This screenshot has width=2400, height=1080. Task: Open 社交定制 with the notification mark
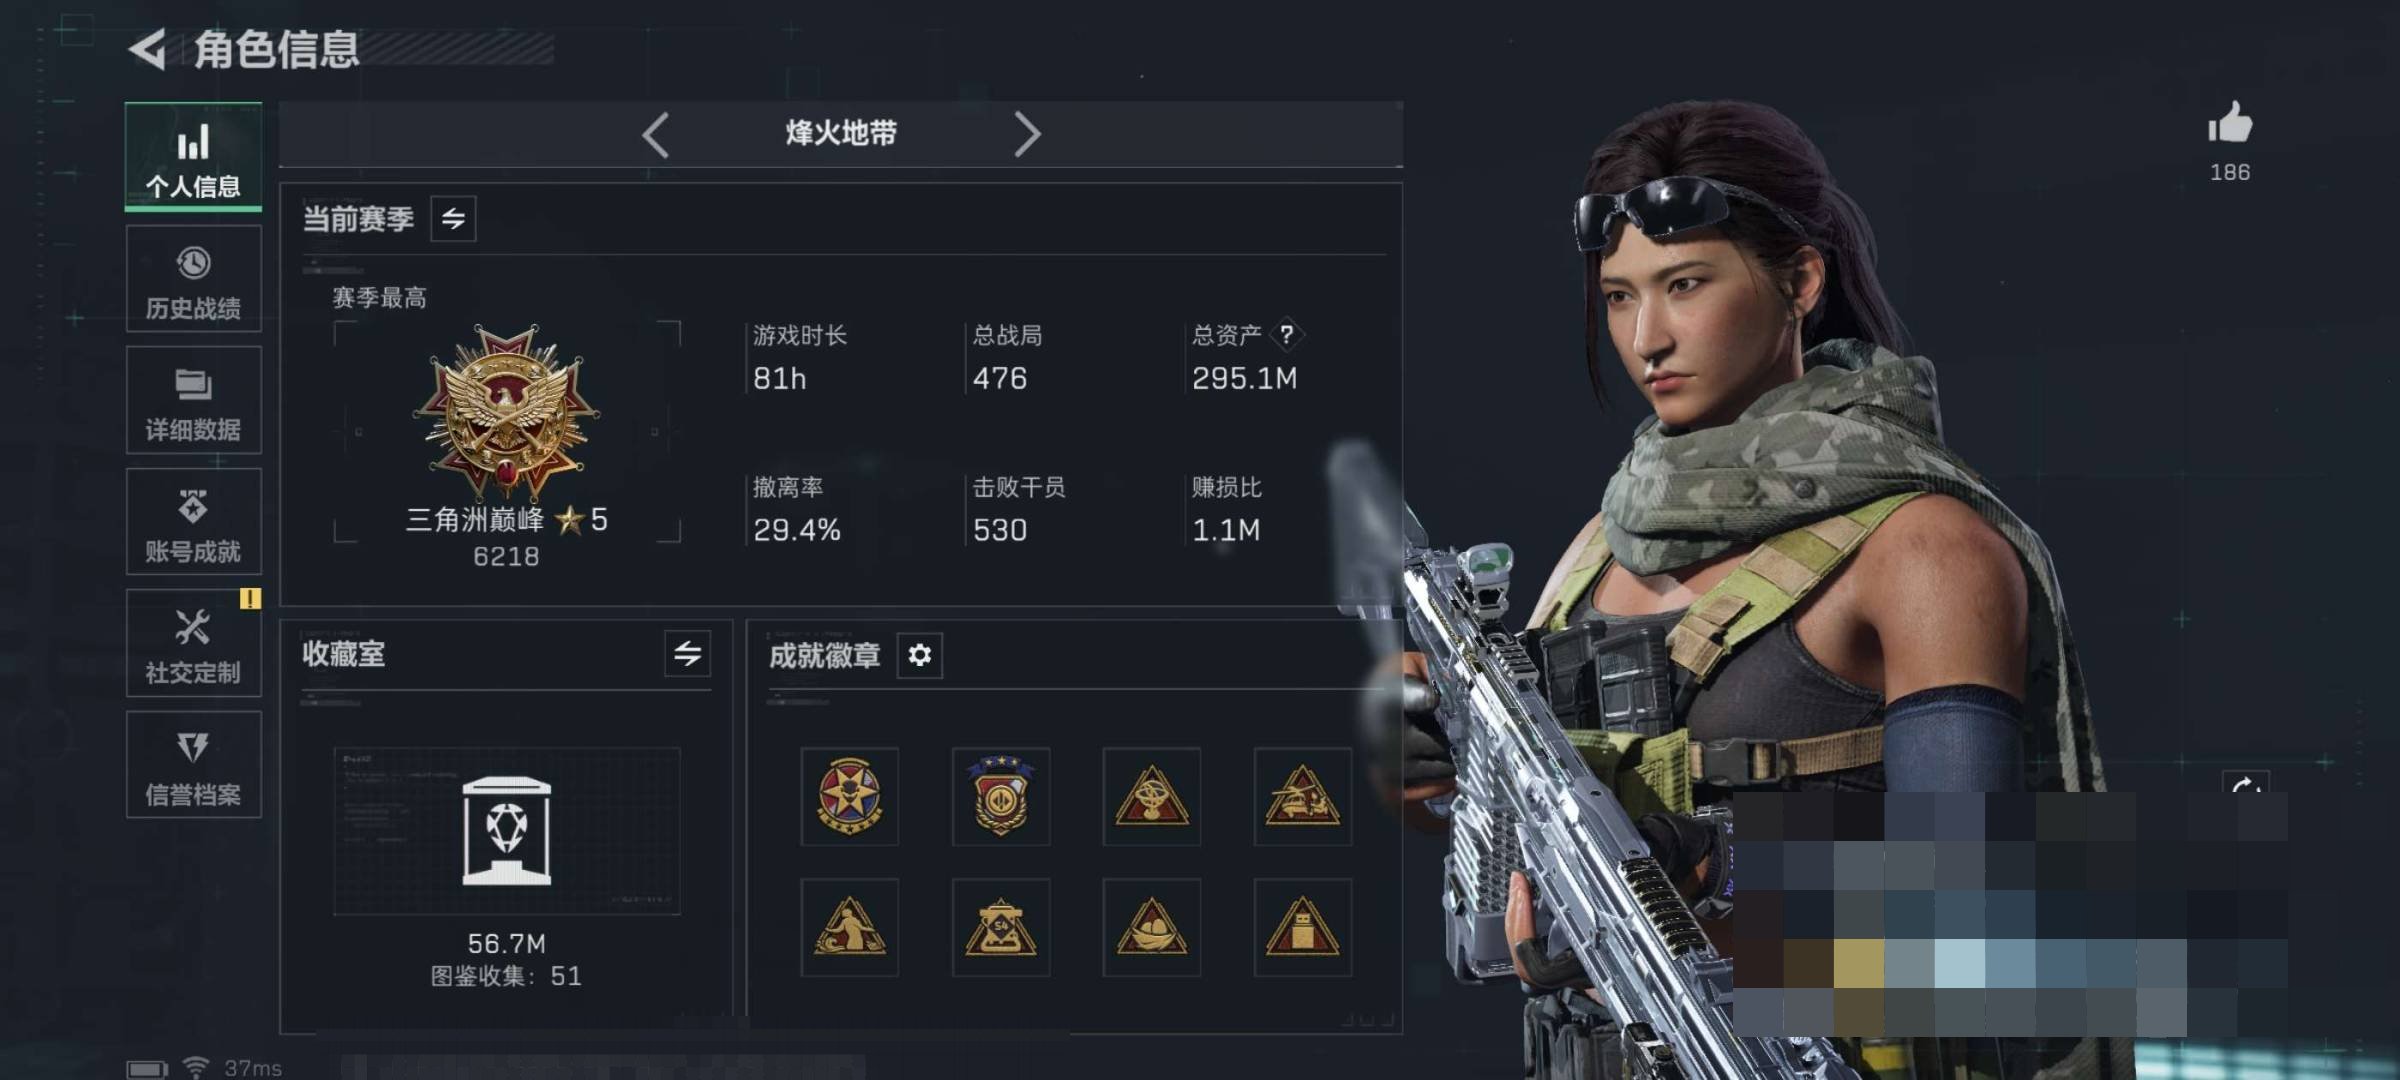(x=193, y=643)
